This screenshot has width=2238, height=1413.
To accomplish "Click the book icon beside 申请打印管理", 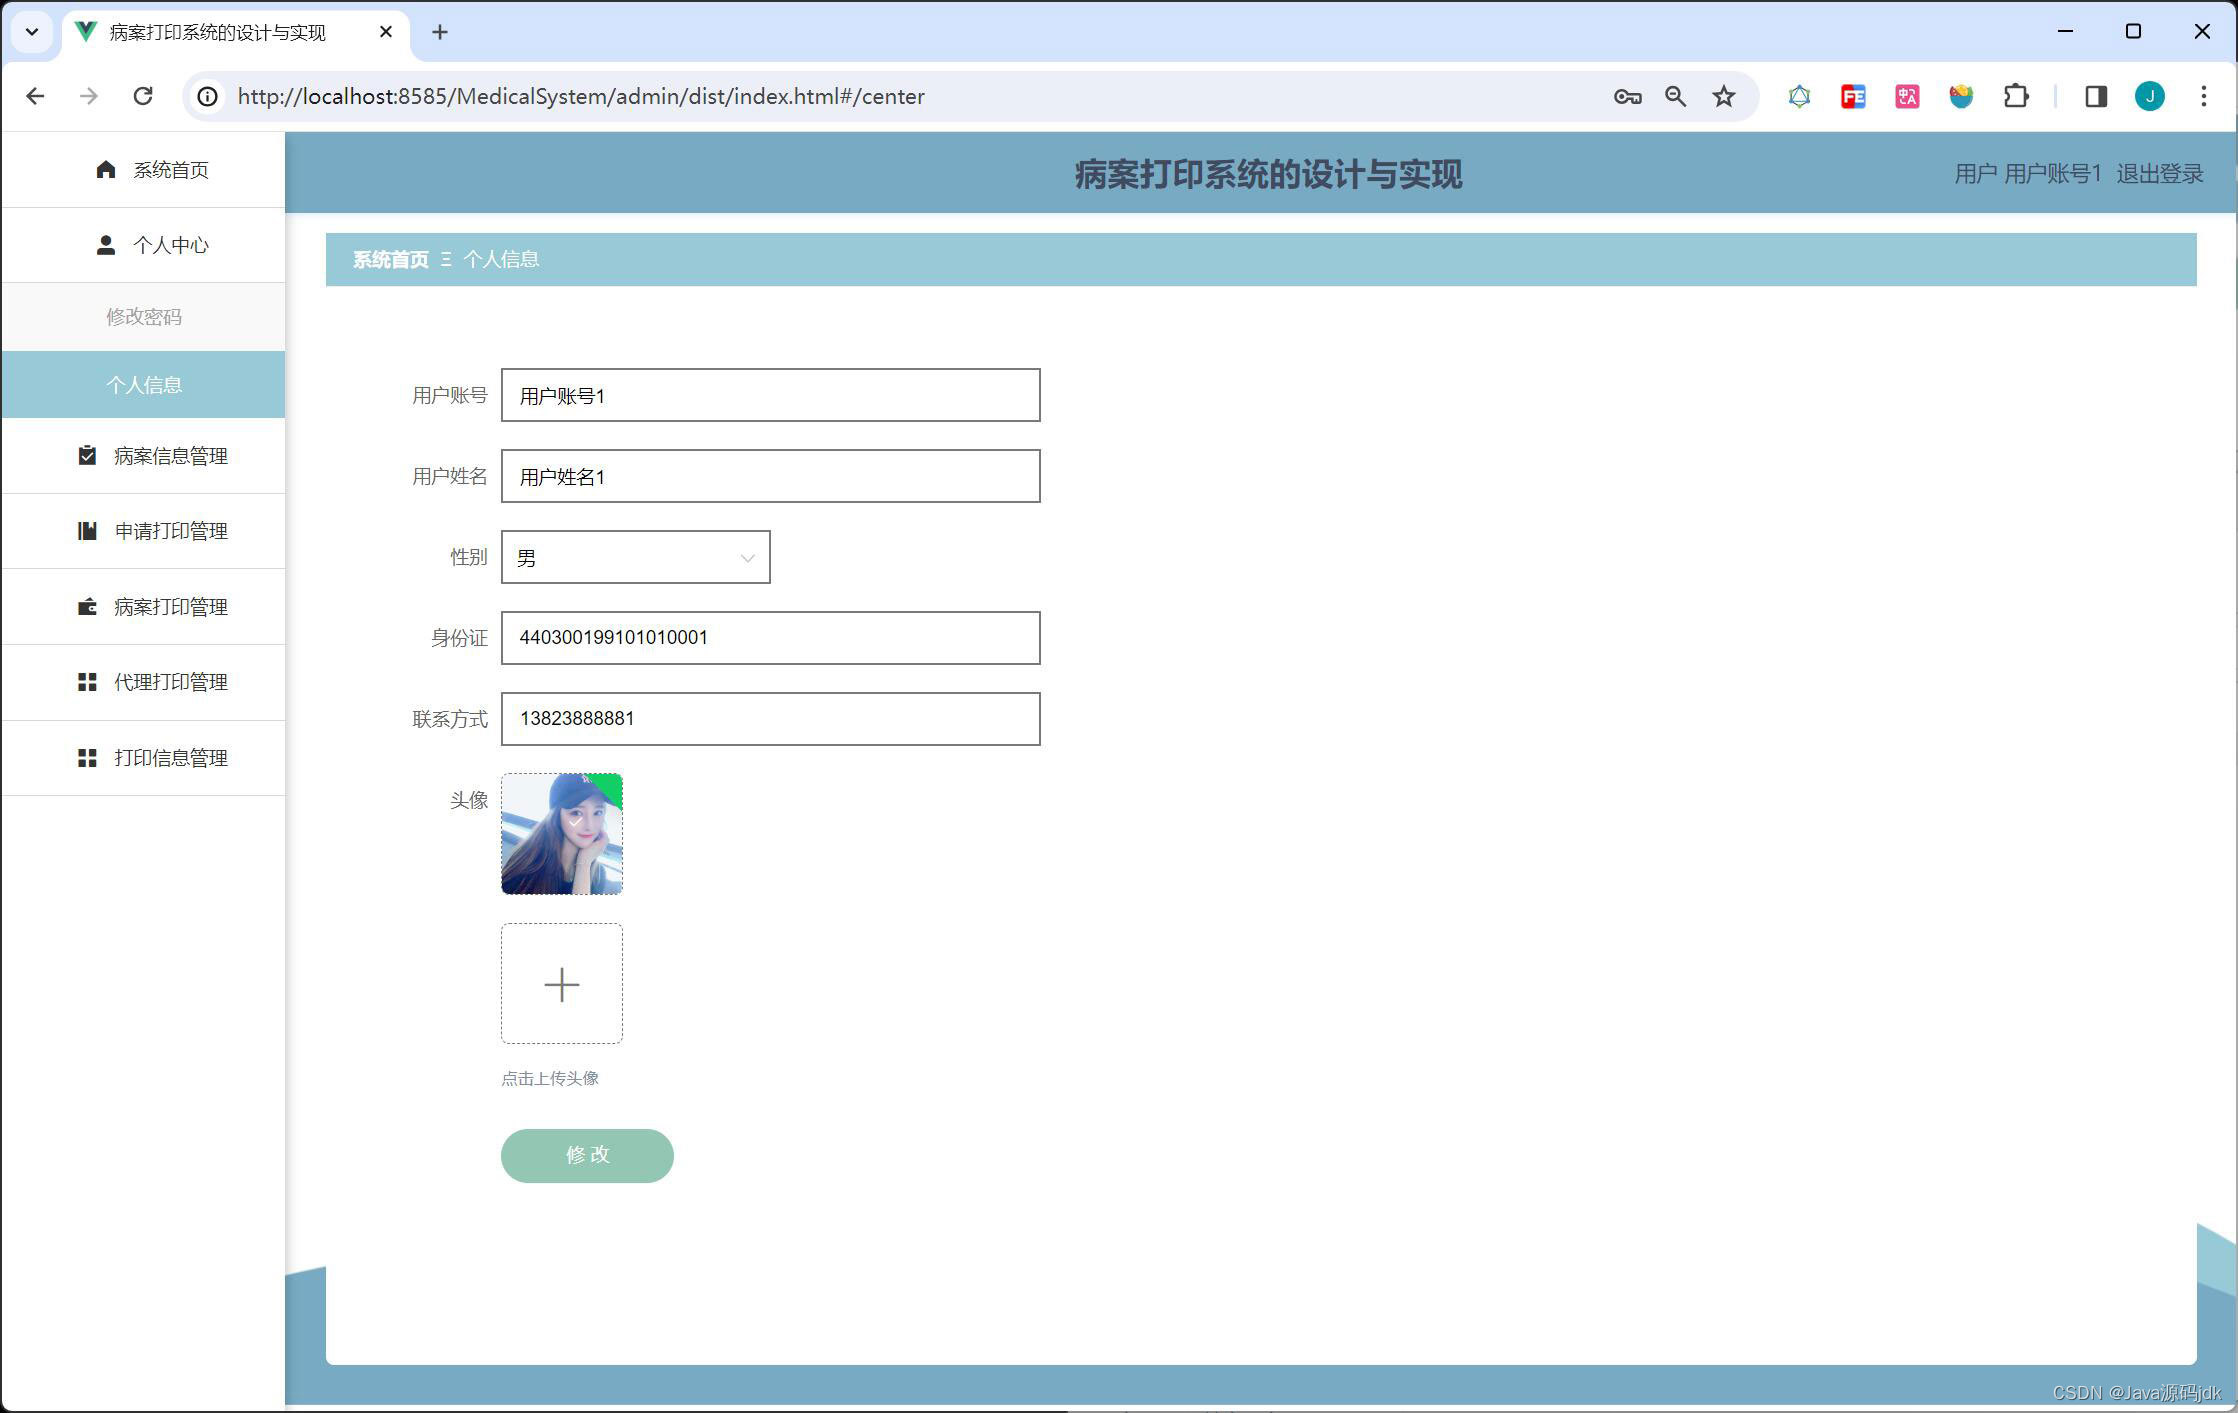I will click(87, 531).
